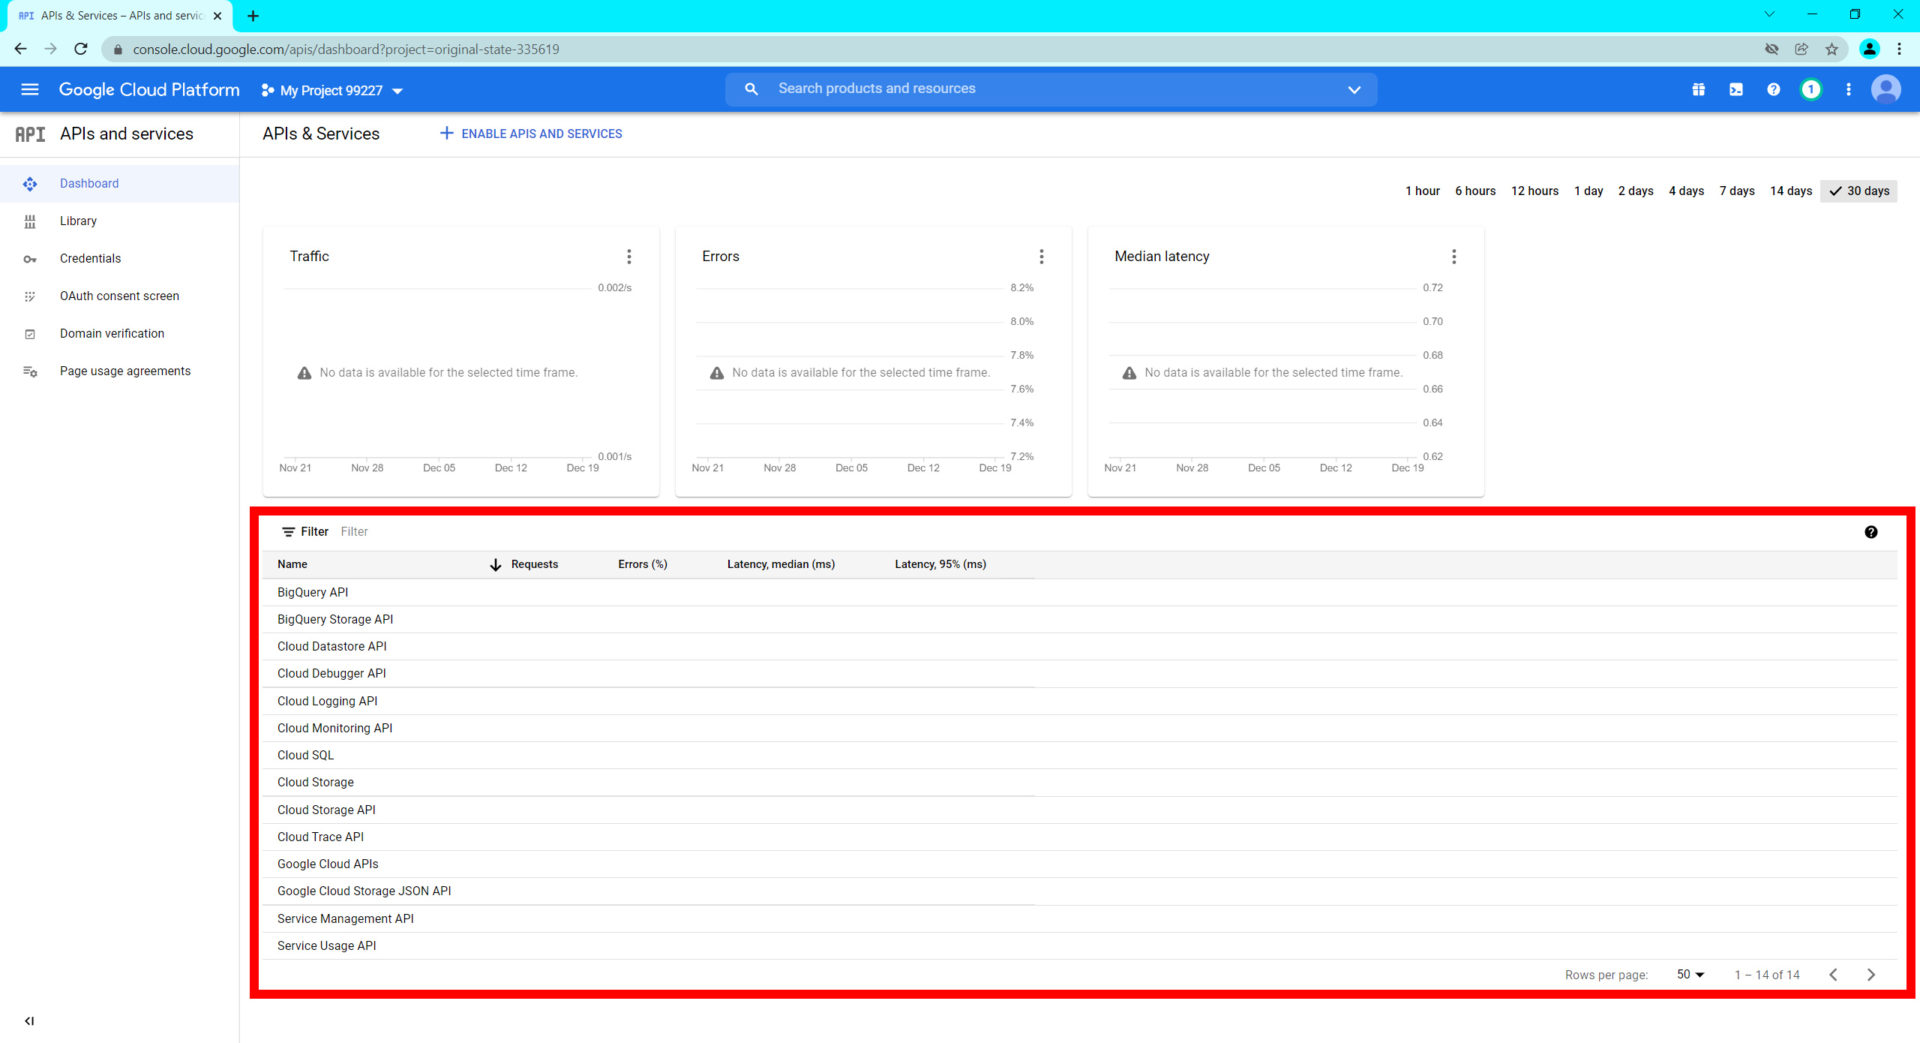Open Google Cloud Storage JSON API entry
Image resolution: width=1920 pixels, height=1043 pixels.
pyautogui.click(x=364, y=891)
